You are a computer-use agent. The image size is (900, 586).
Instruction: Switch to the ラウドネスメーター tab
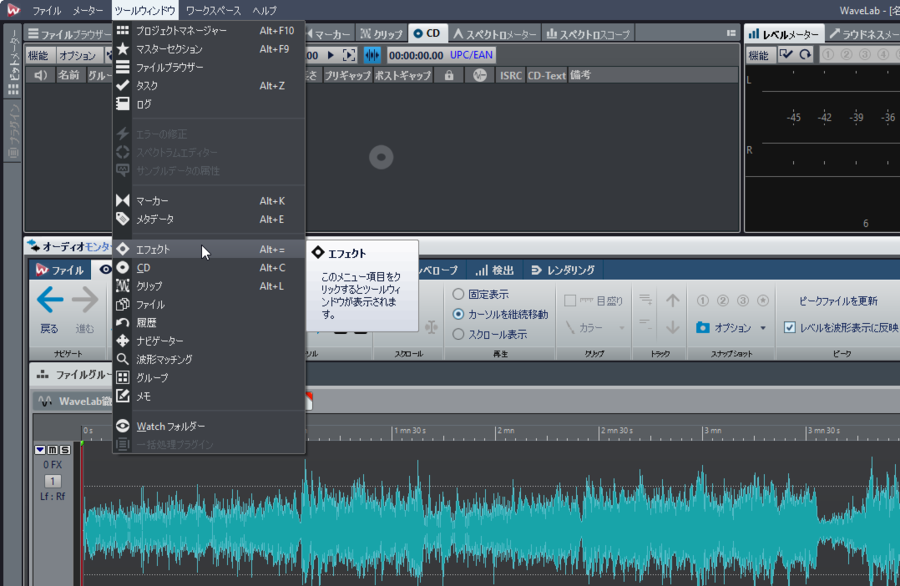click(864, 34)
